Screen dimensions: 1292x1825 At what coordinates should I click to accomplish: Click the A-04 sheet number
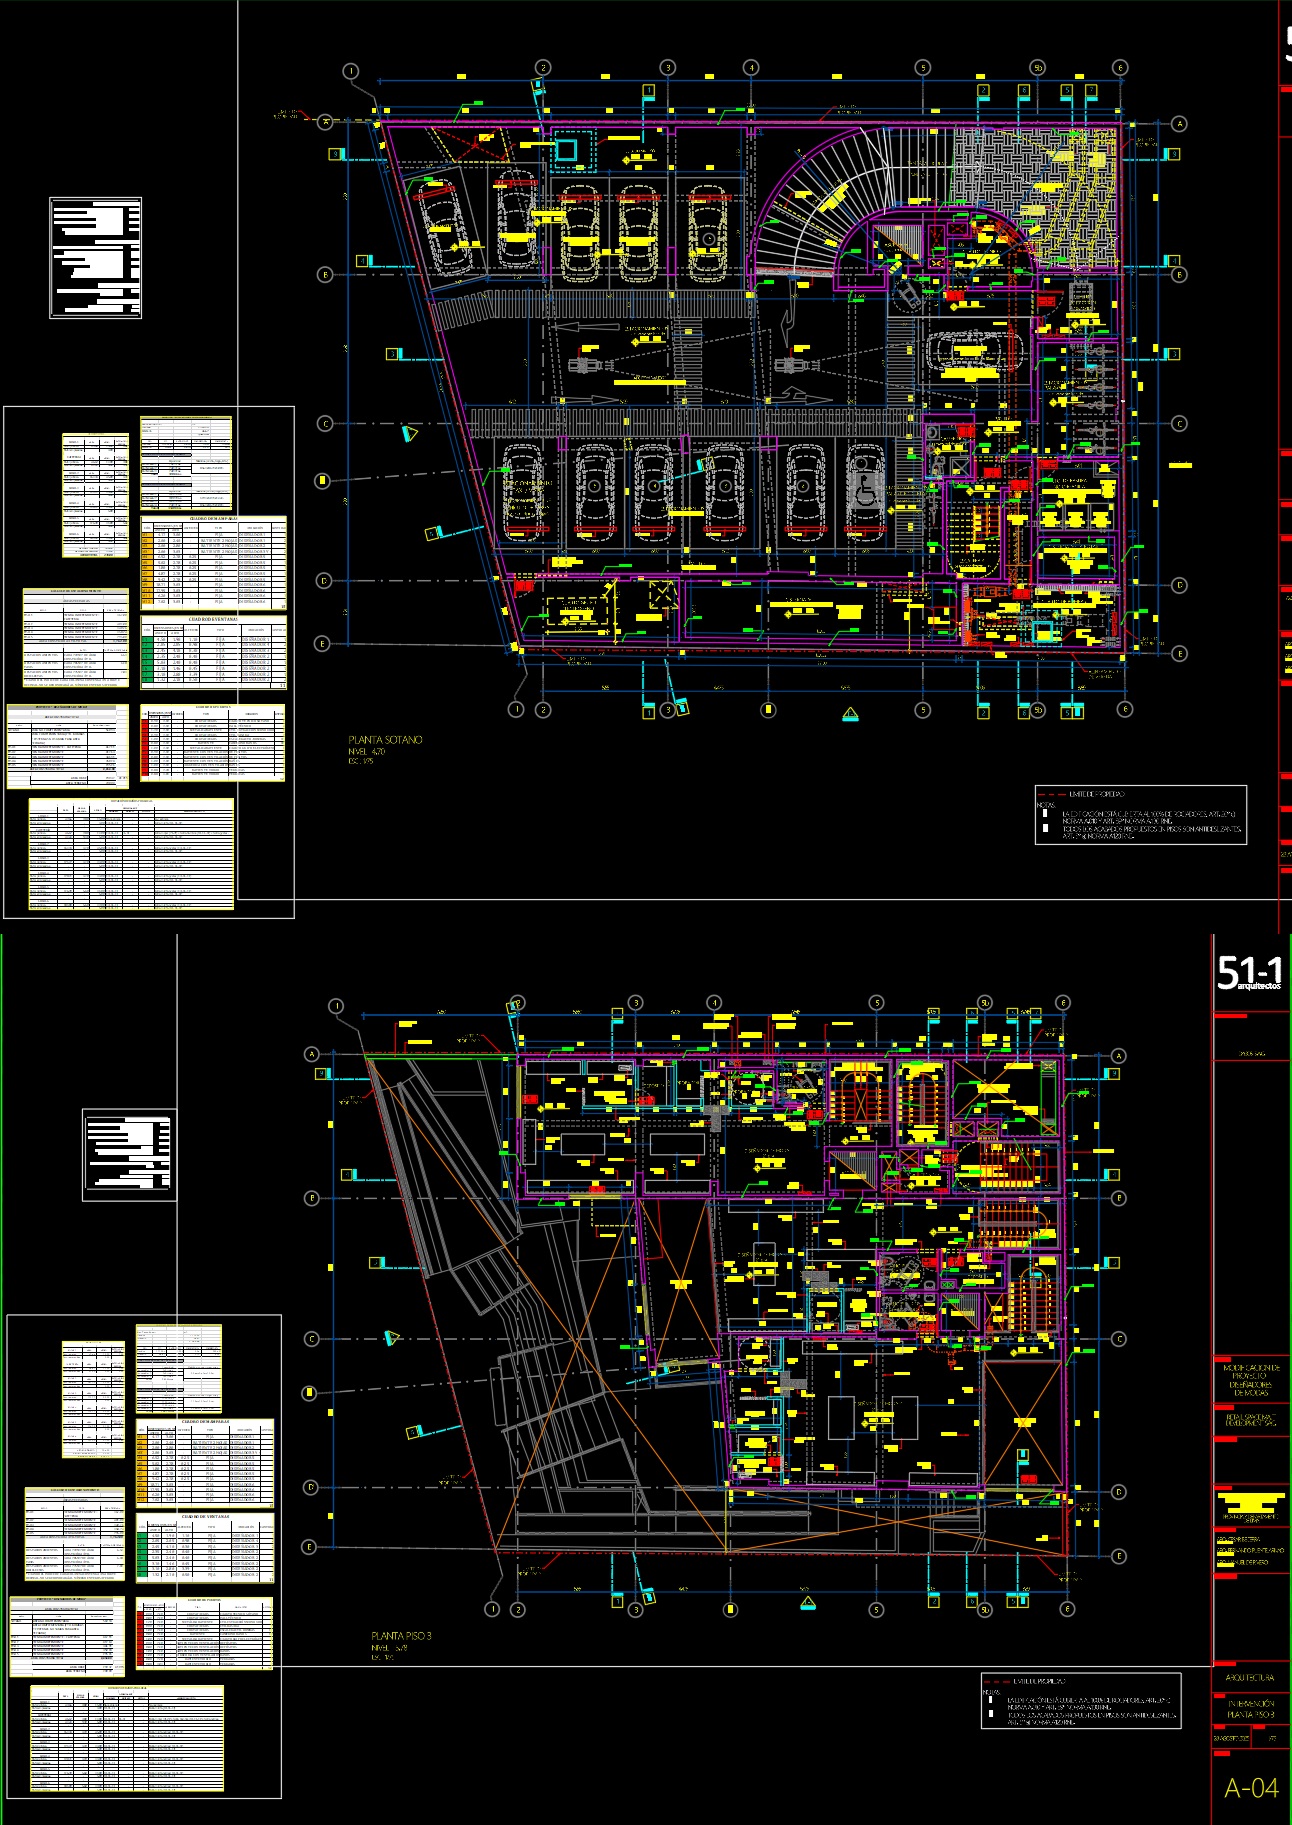[x=1251, y=1788]
